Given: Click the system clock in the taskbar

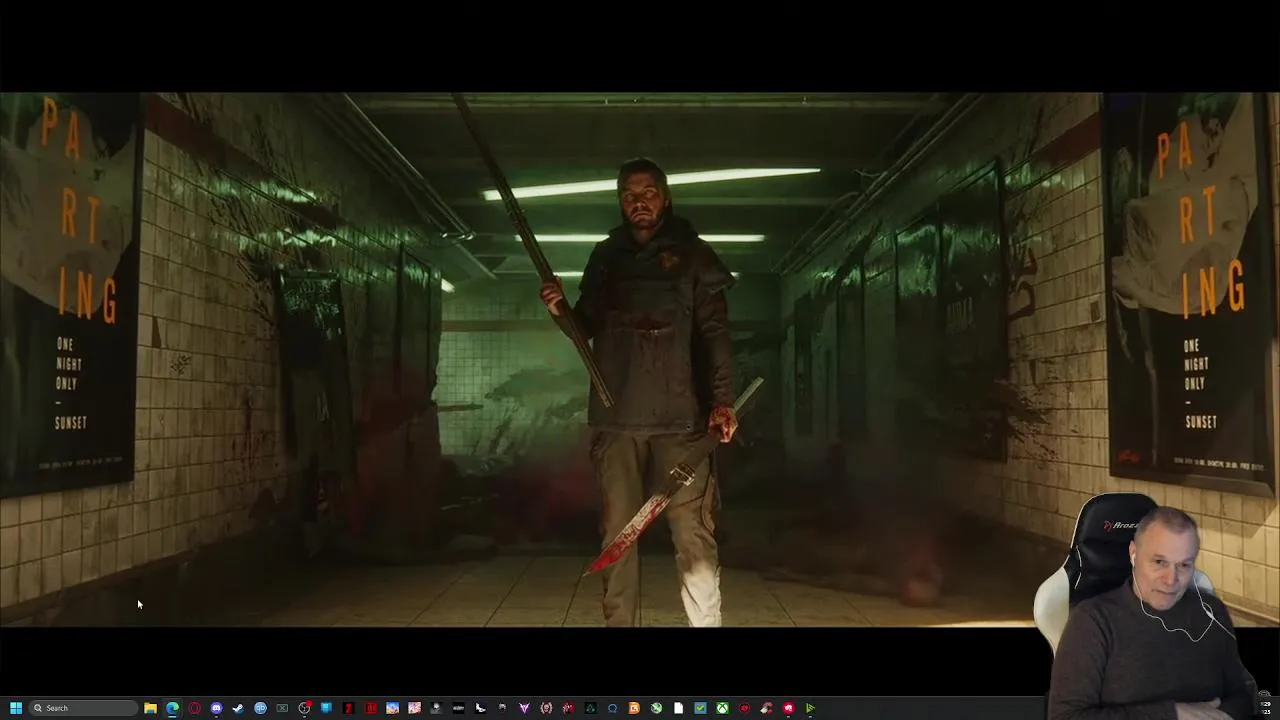Looking at the screenshot, I should click(1266, 708).
